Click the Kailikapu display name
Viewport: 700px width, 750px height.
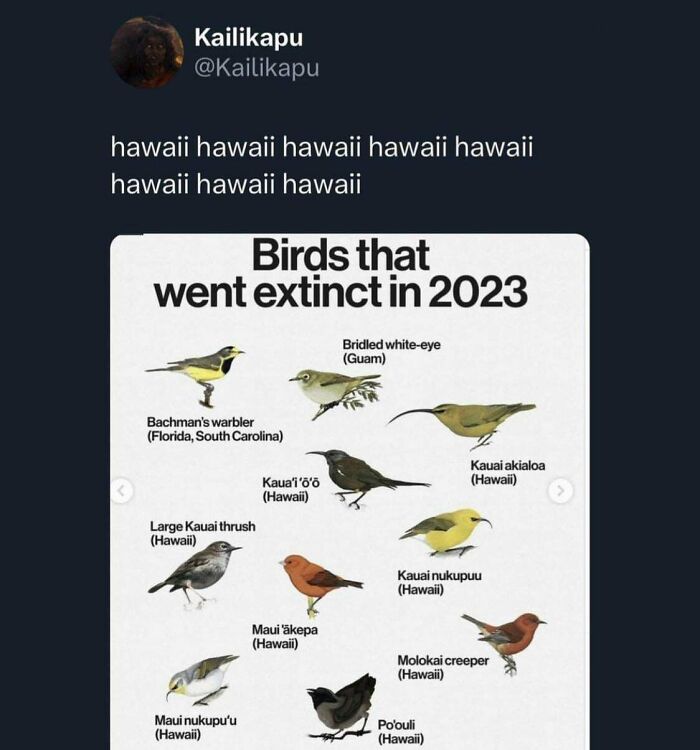[x=248, y=38]
